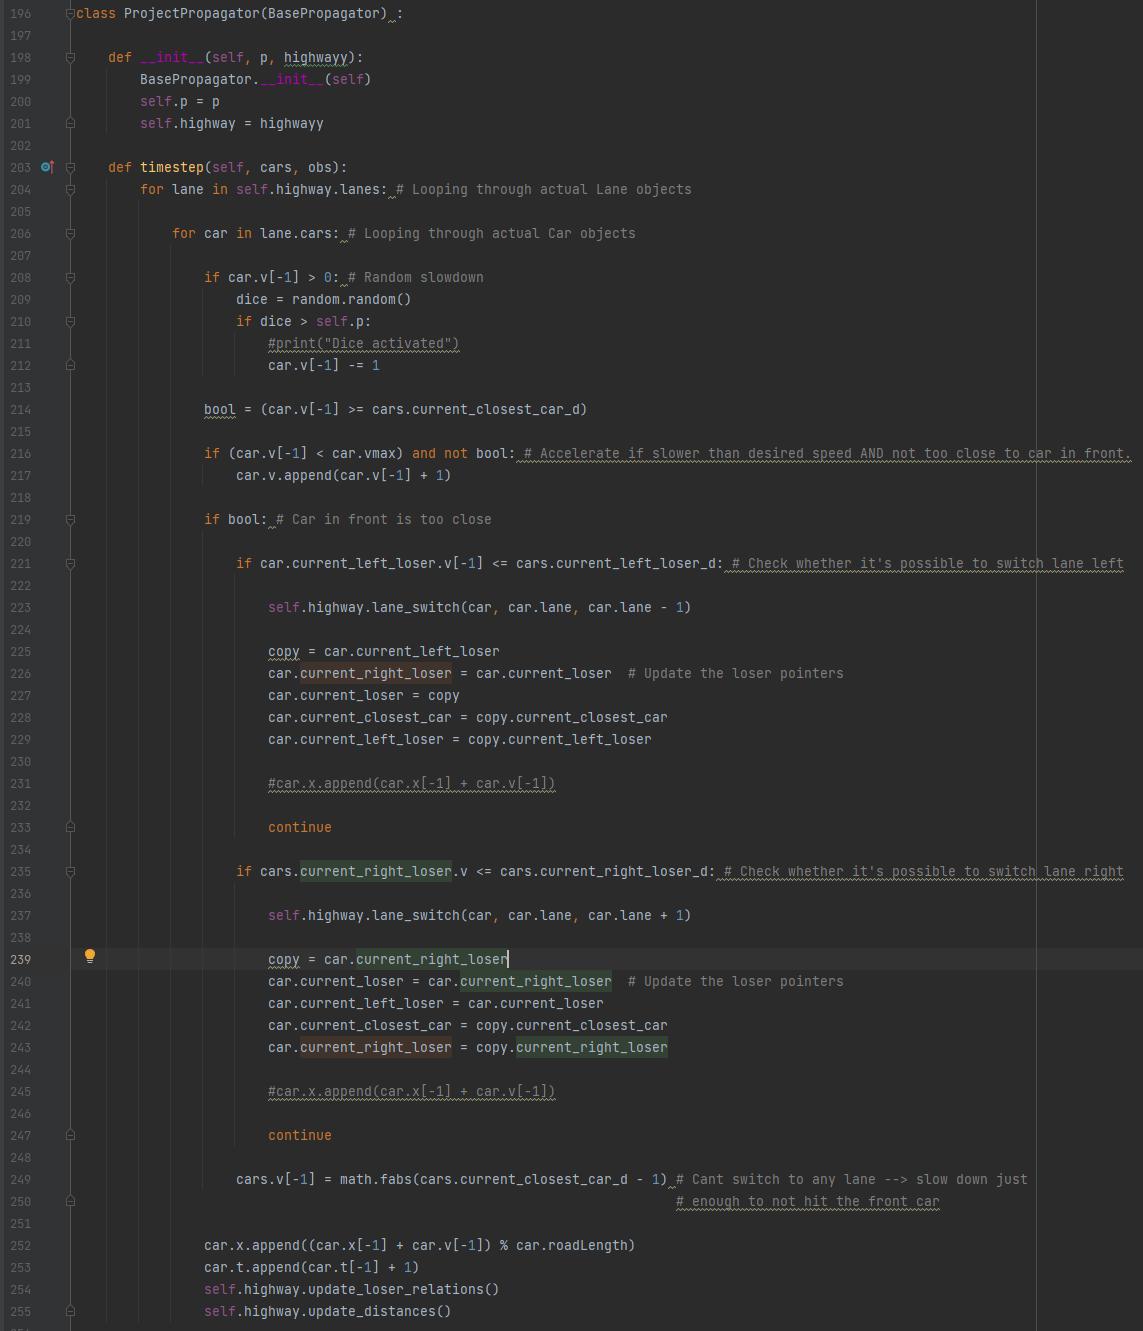Fold the __init__ method definition

[x=70, y=58]
